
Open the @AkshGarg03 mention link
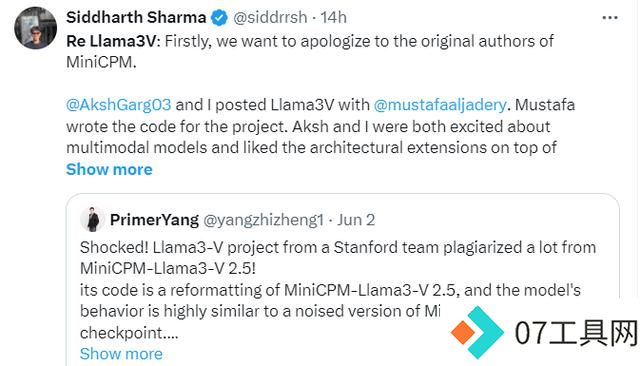click(x=118, y=105)
